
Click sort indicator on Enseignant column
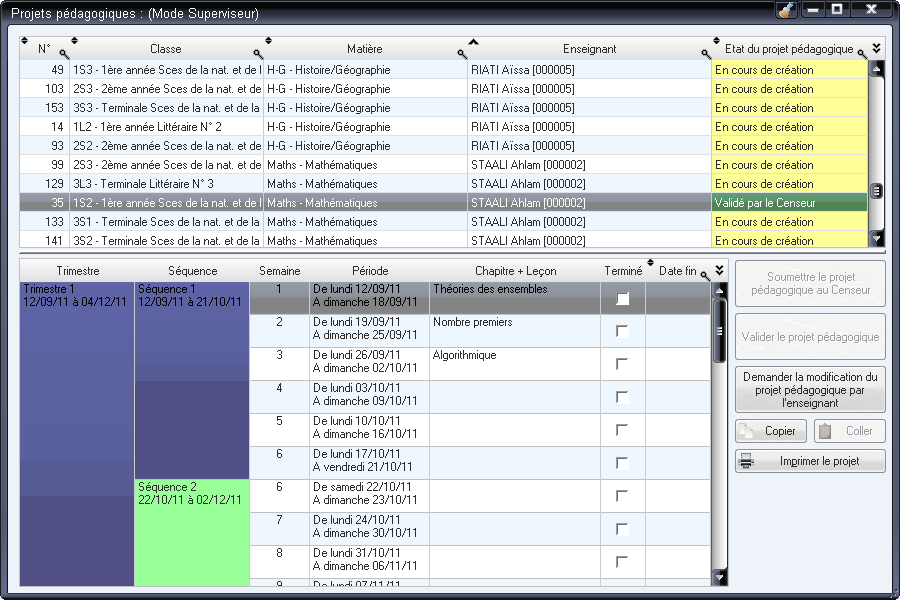pos(473,41)
